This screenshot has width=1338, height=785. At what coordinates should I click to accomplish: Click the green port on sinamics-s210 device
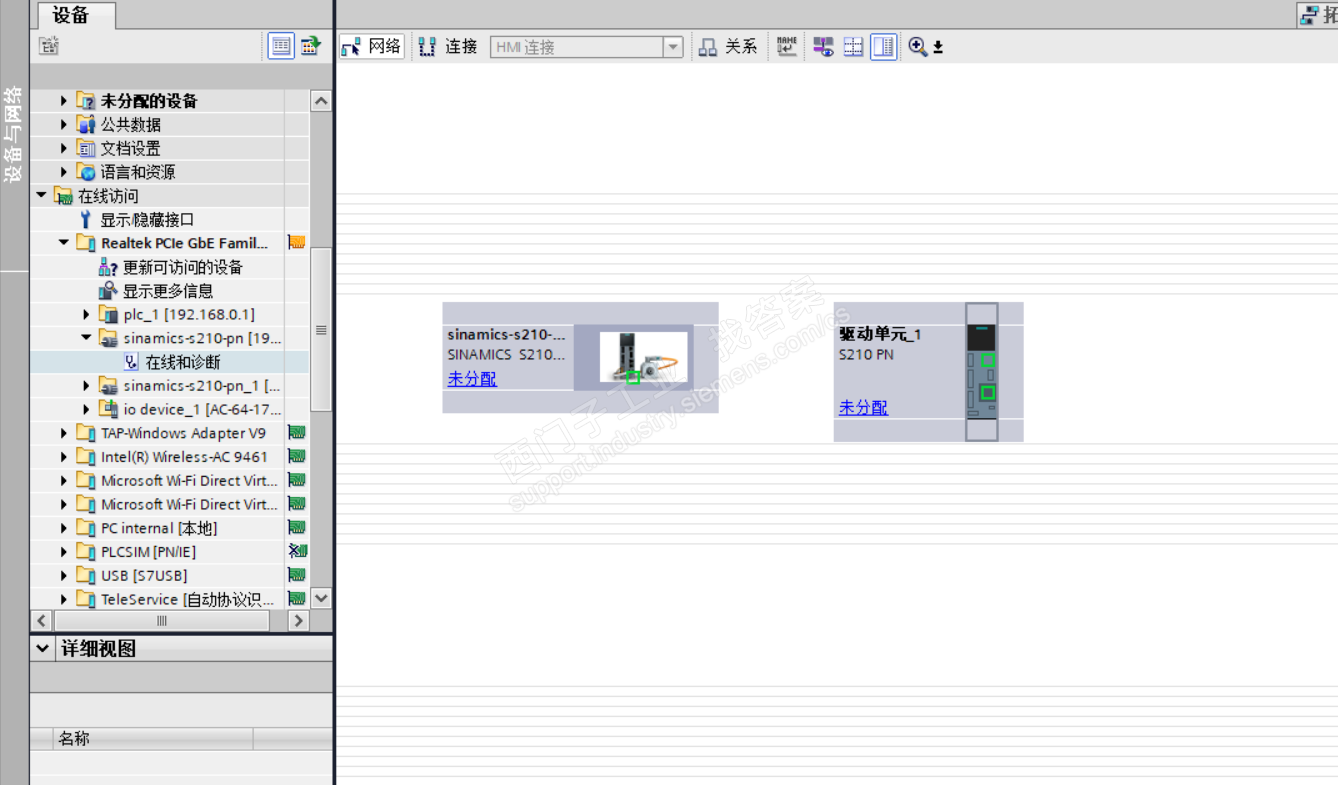(632, 377)
